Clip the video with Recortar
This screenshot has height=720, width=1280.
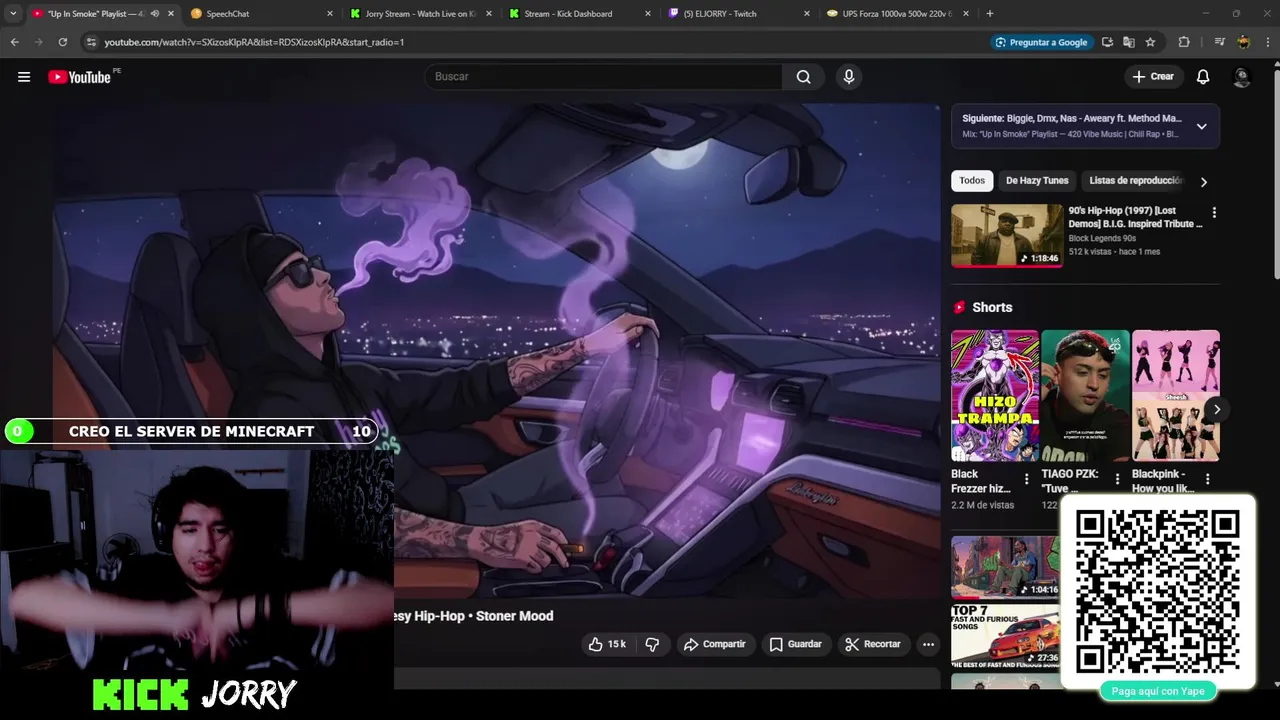pyautogui.click(x=873, y=644)
